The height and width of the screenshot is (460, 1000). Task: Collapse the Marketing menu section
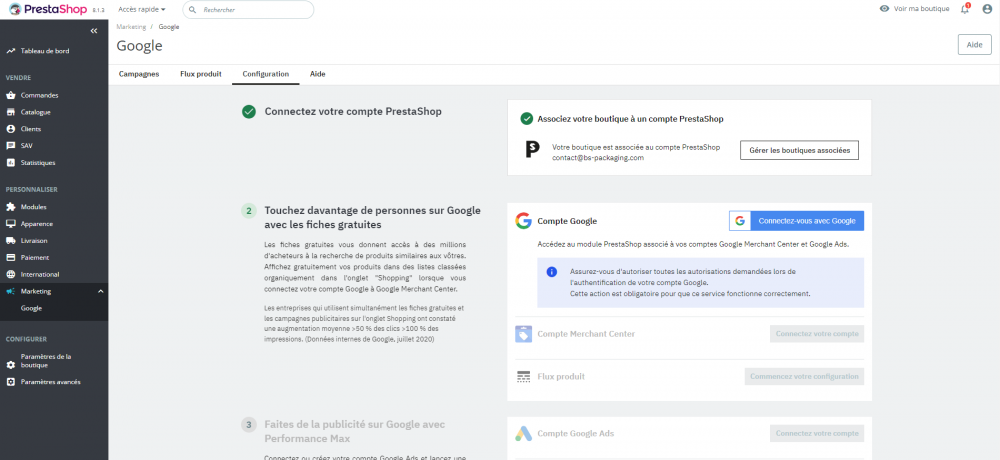coord(99,291)
